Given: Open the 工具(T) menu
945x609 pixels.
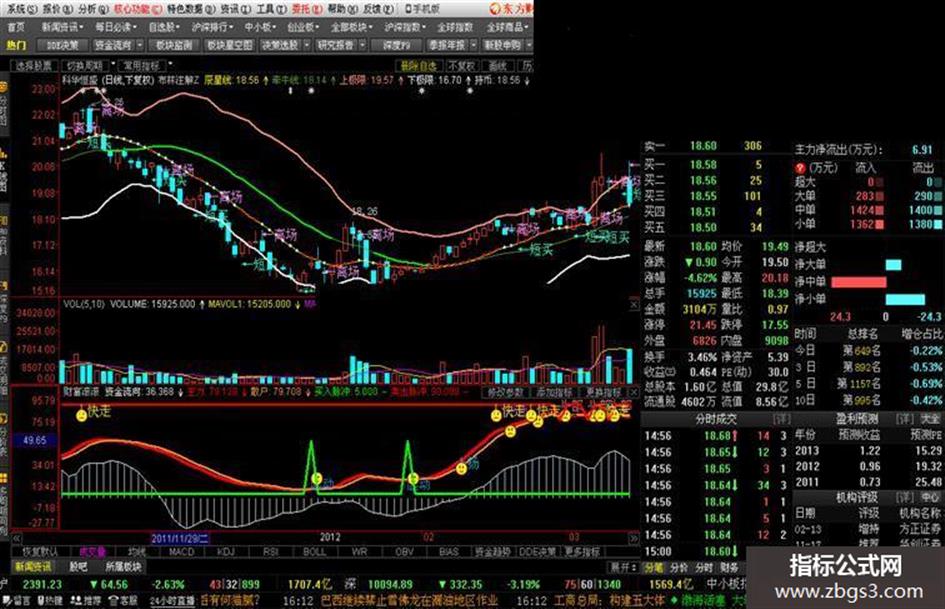Looking at the screenshot, I should point(272,9).
